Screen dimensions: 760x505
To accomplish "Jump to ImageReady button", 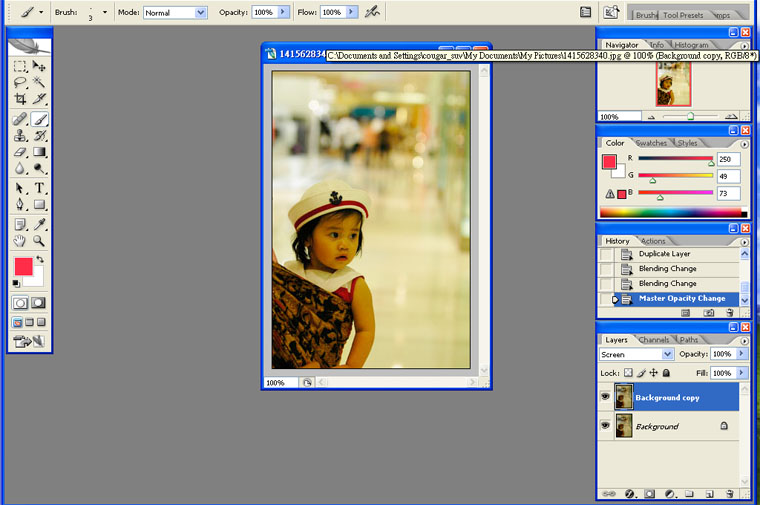I will click(29, 342).
